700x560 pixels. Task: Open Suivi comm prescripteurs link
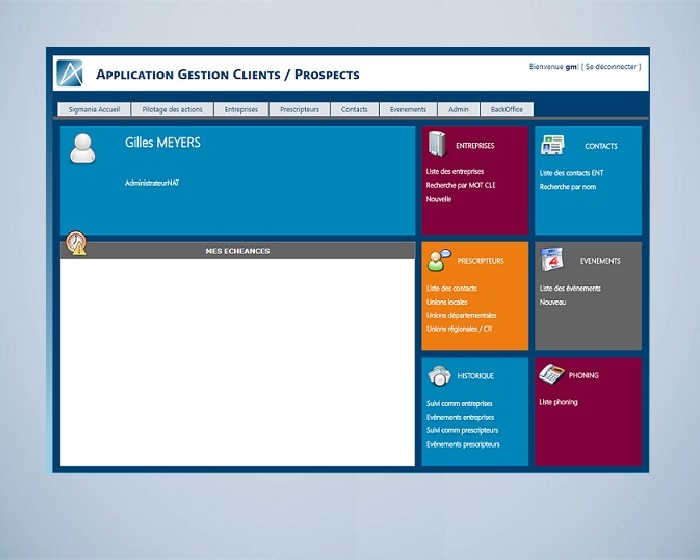[x=462, y=430]
